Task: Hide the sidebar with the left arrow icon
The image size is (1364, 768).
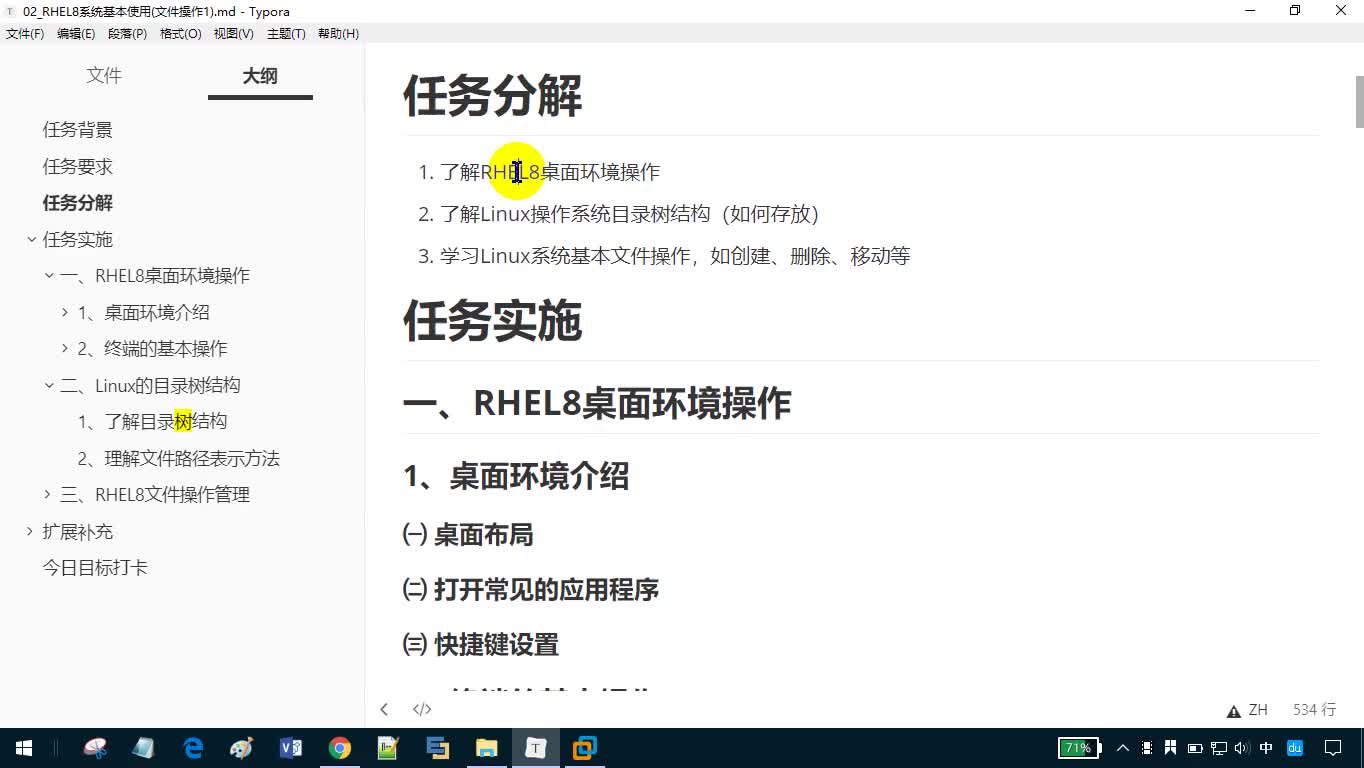Action: (x=384, y=709)
